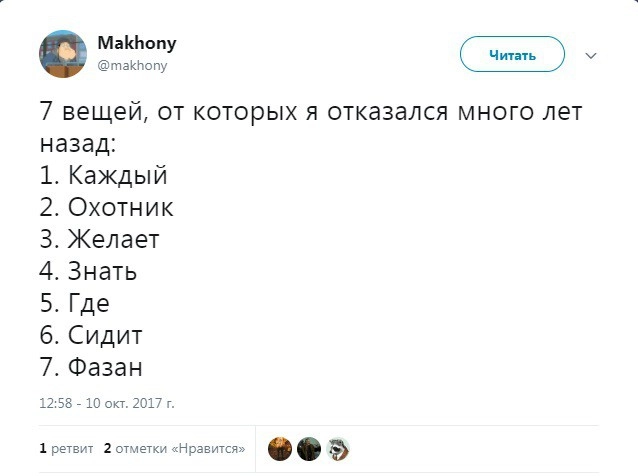Open Makhony's profile avatar picture
638x476 pixels.
pyautogui.click(x=64, y=53)
